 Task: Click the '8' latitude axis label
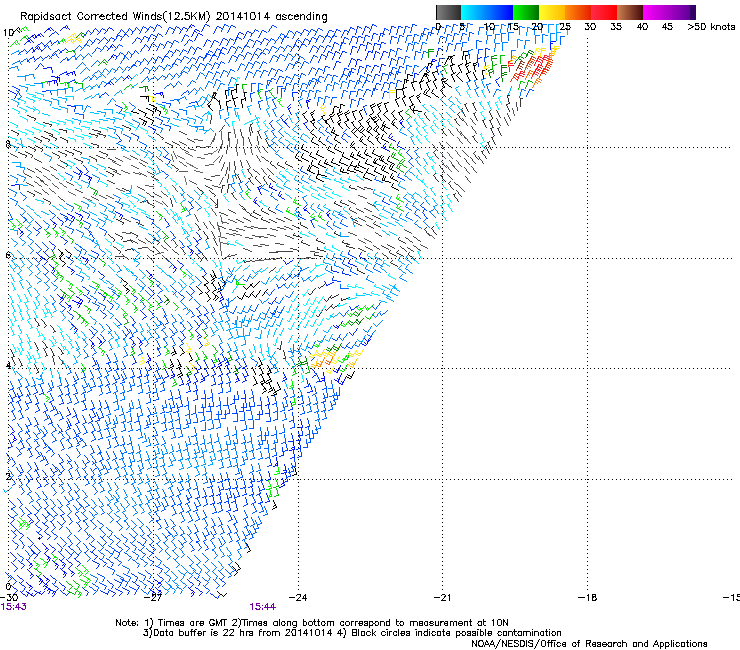[x=8, y=144]
